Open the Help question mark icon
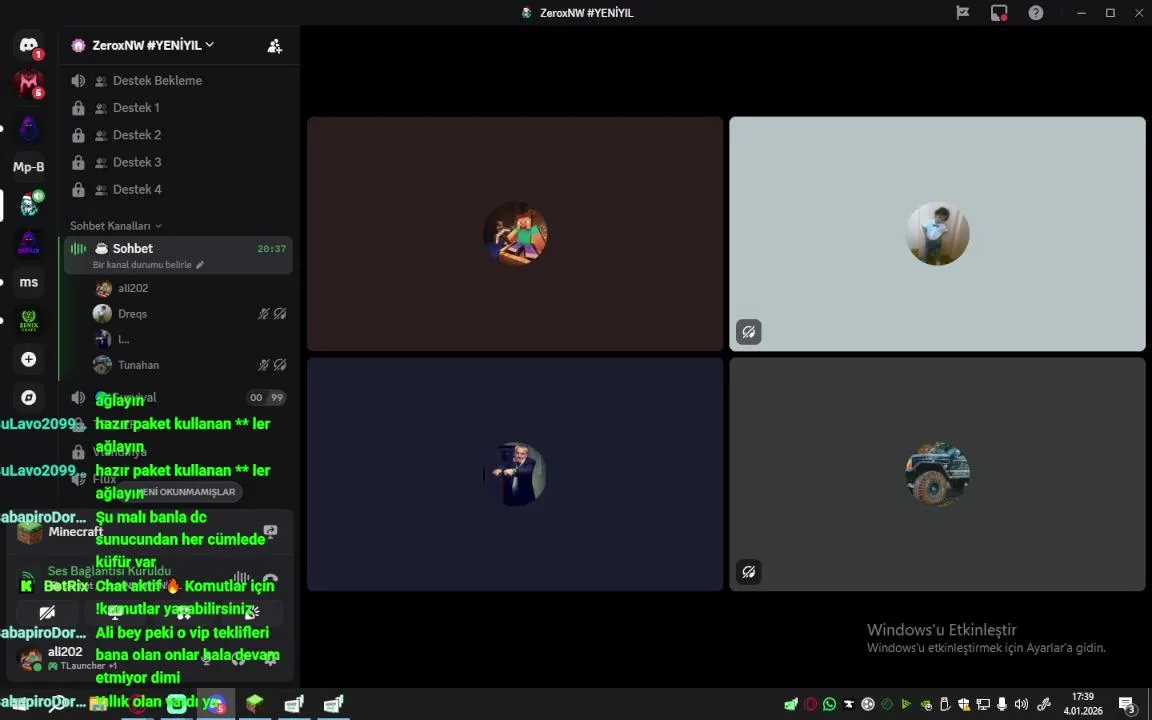 coord(1036,12)
